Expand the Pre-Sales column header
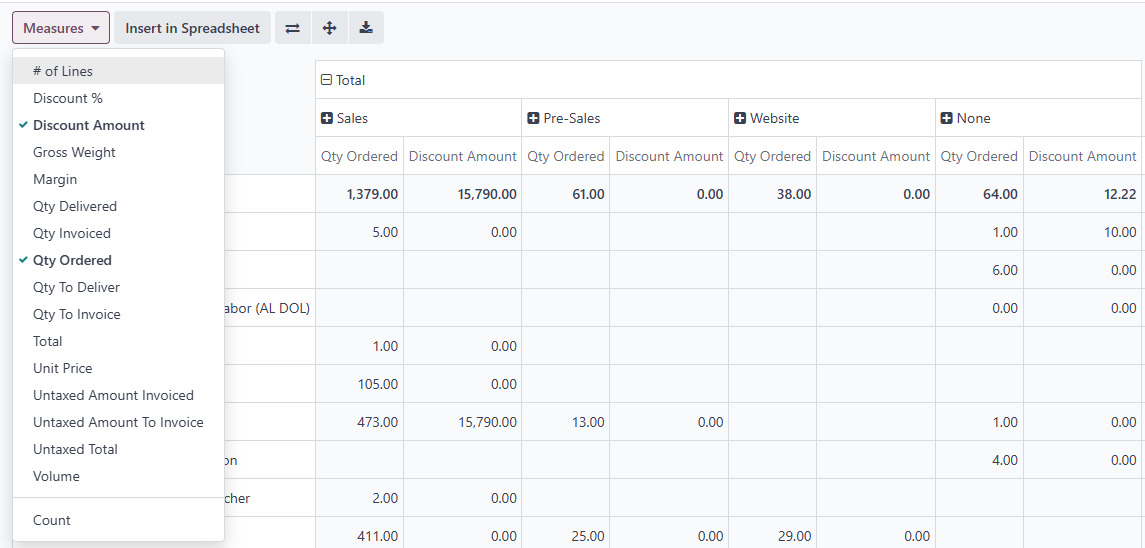This screenshot has height=548, width=1145. coord(564,118)
